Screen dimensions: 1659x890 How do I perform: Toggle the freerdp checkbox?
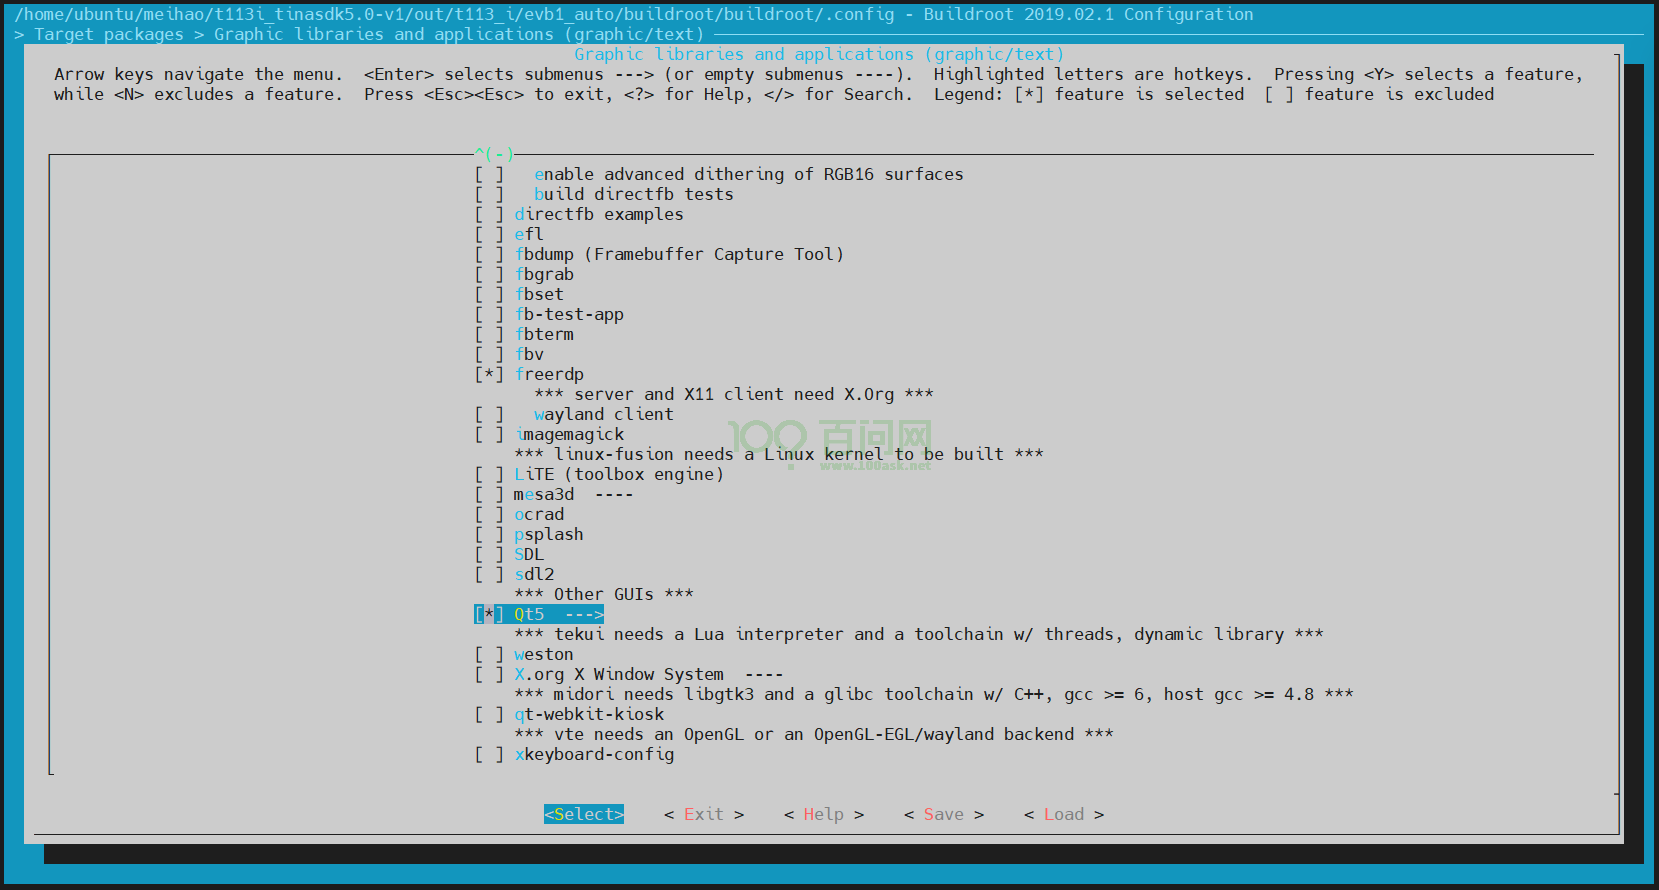click(489, 374)
